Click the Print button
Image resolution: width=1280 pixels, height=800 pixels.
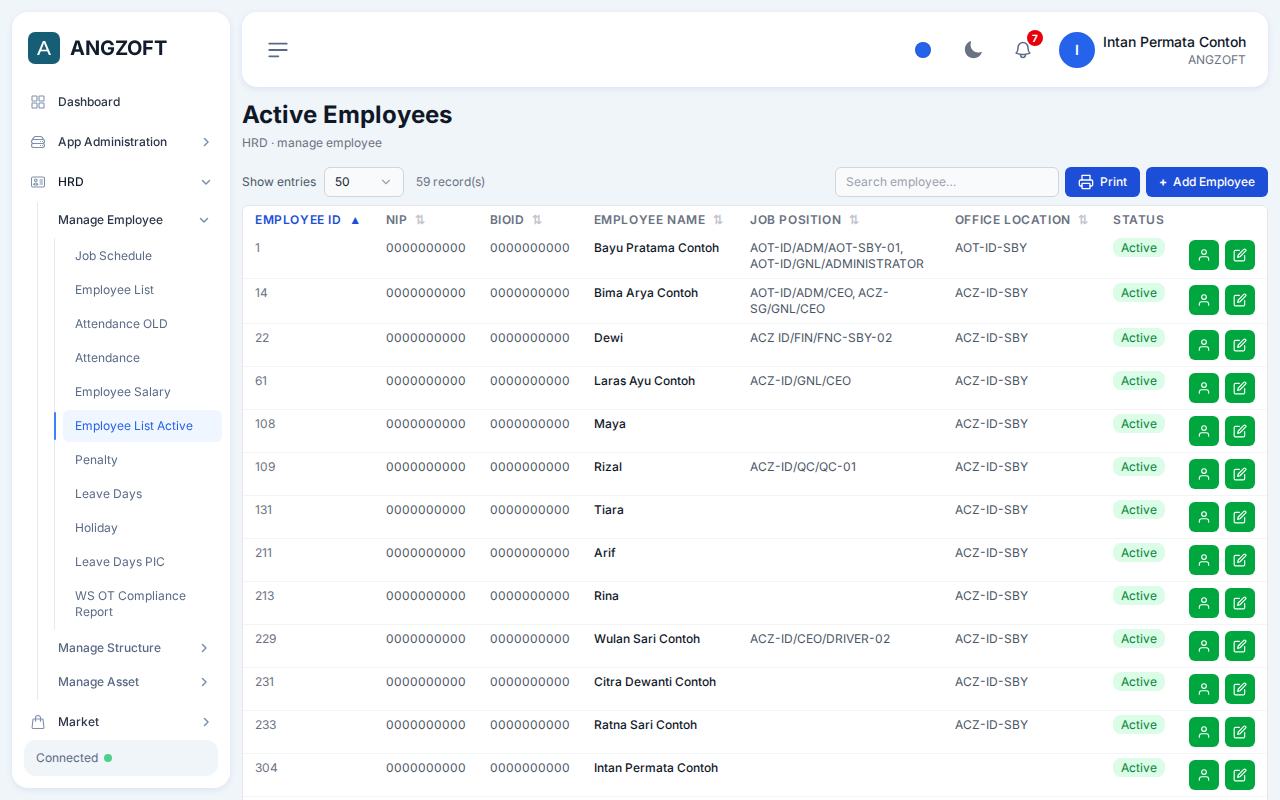pos(1102,182)
